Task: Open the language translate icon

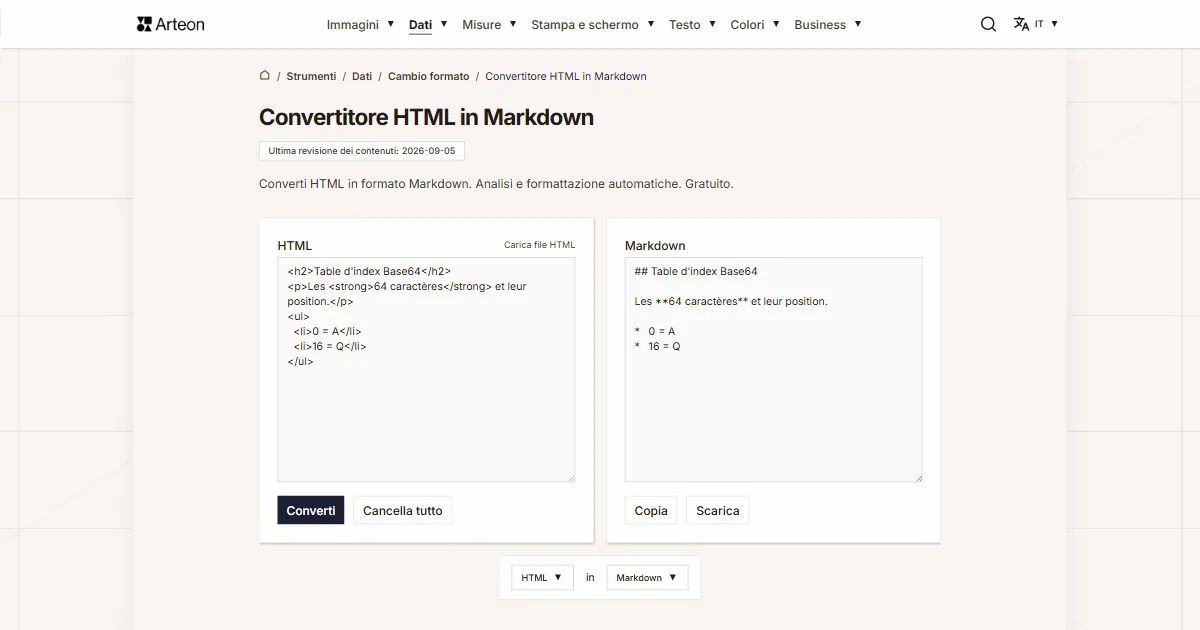Action: [1021, 24]
